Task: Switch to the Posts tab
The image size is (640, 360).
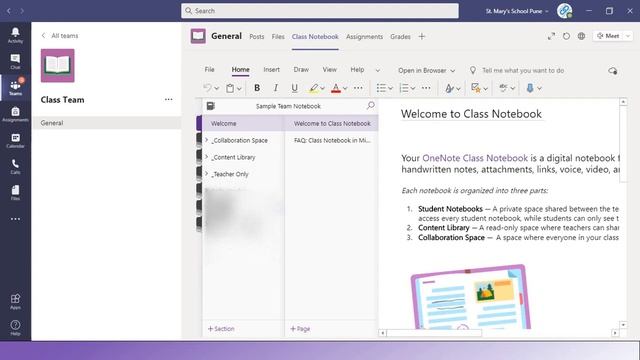Action: pos(257,37)
